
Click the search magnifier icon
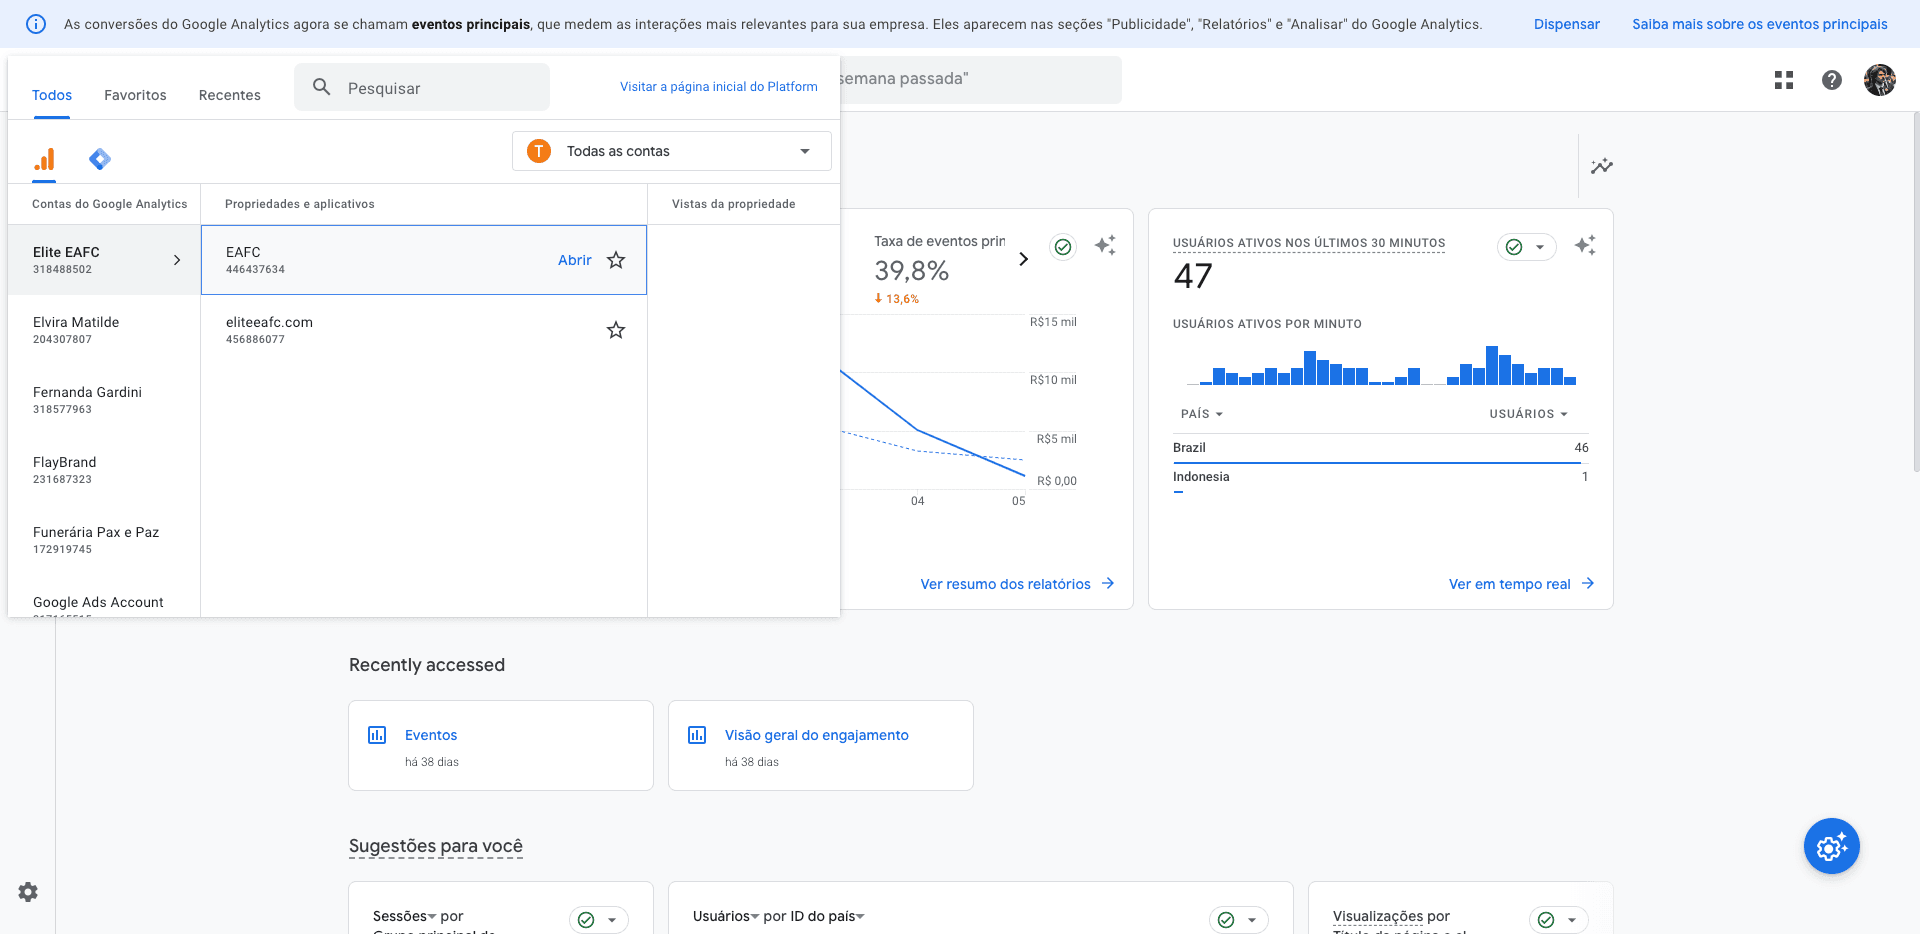coord(321,88)
